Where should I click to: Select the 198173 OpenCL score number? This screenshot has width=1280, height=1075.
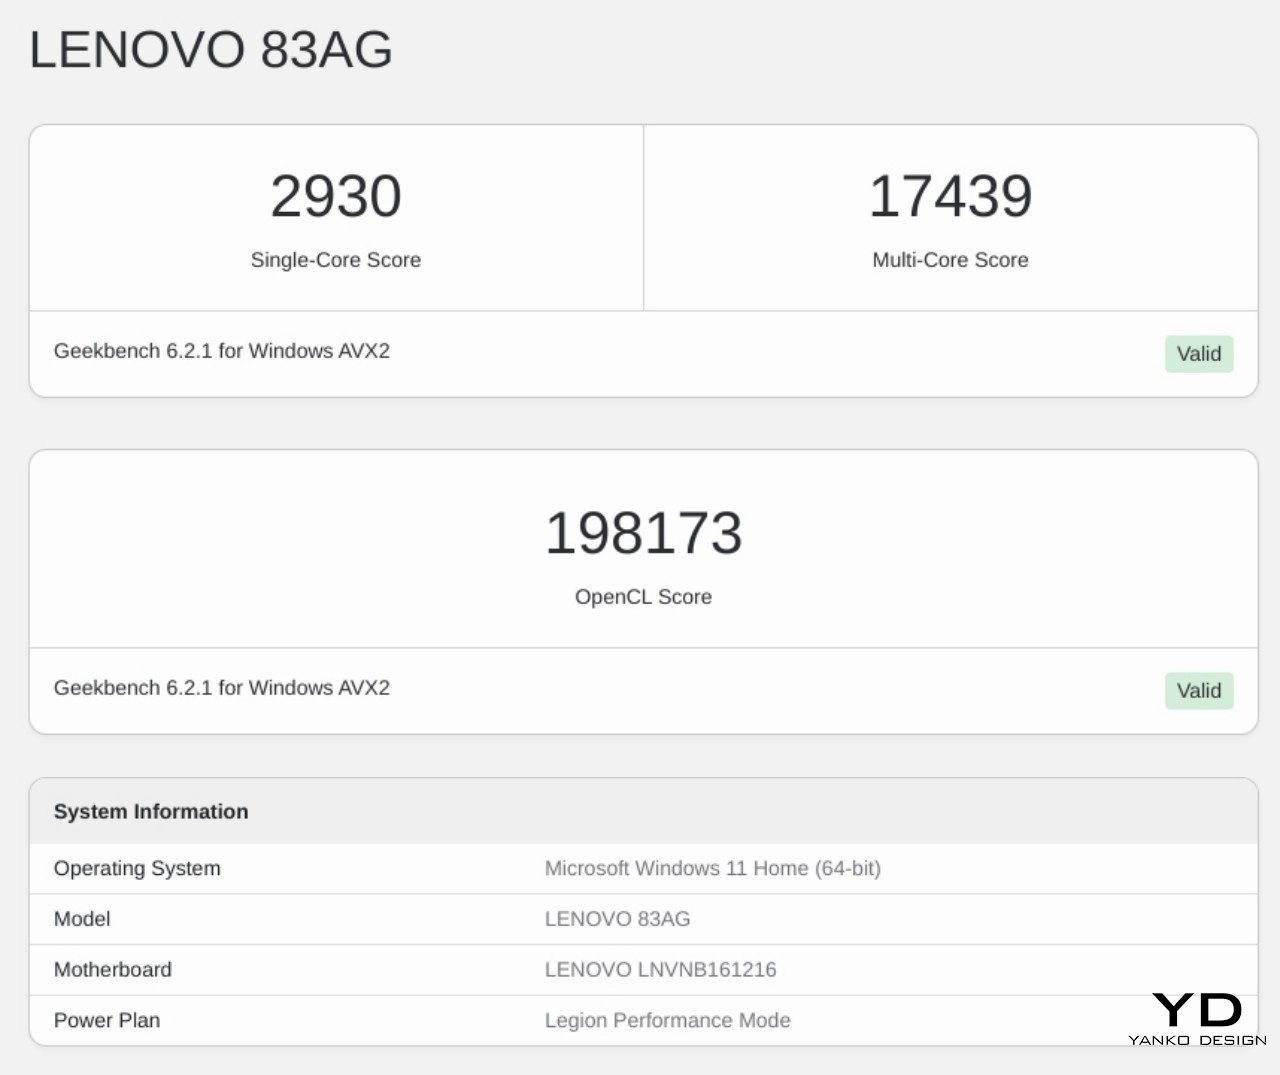pos(643,533)
